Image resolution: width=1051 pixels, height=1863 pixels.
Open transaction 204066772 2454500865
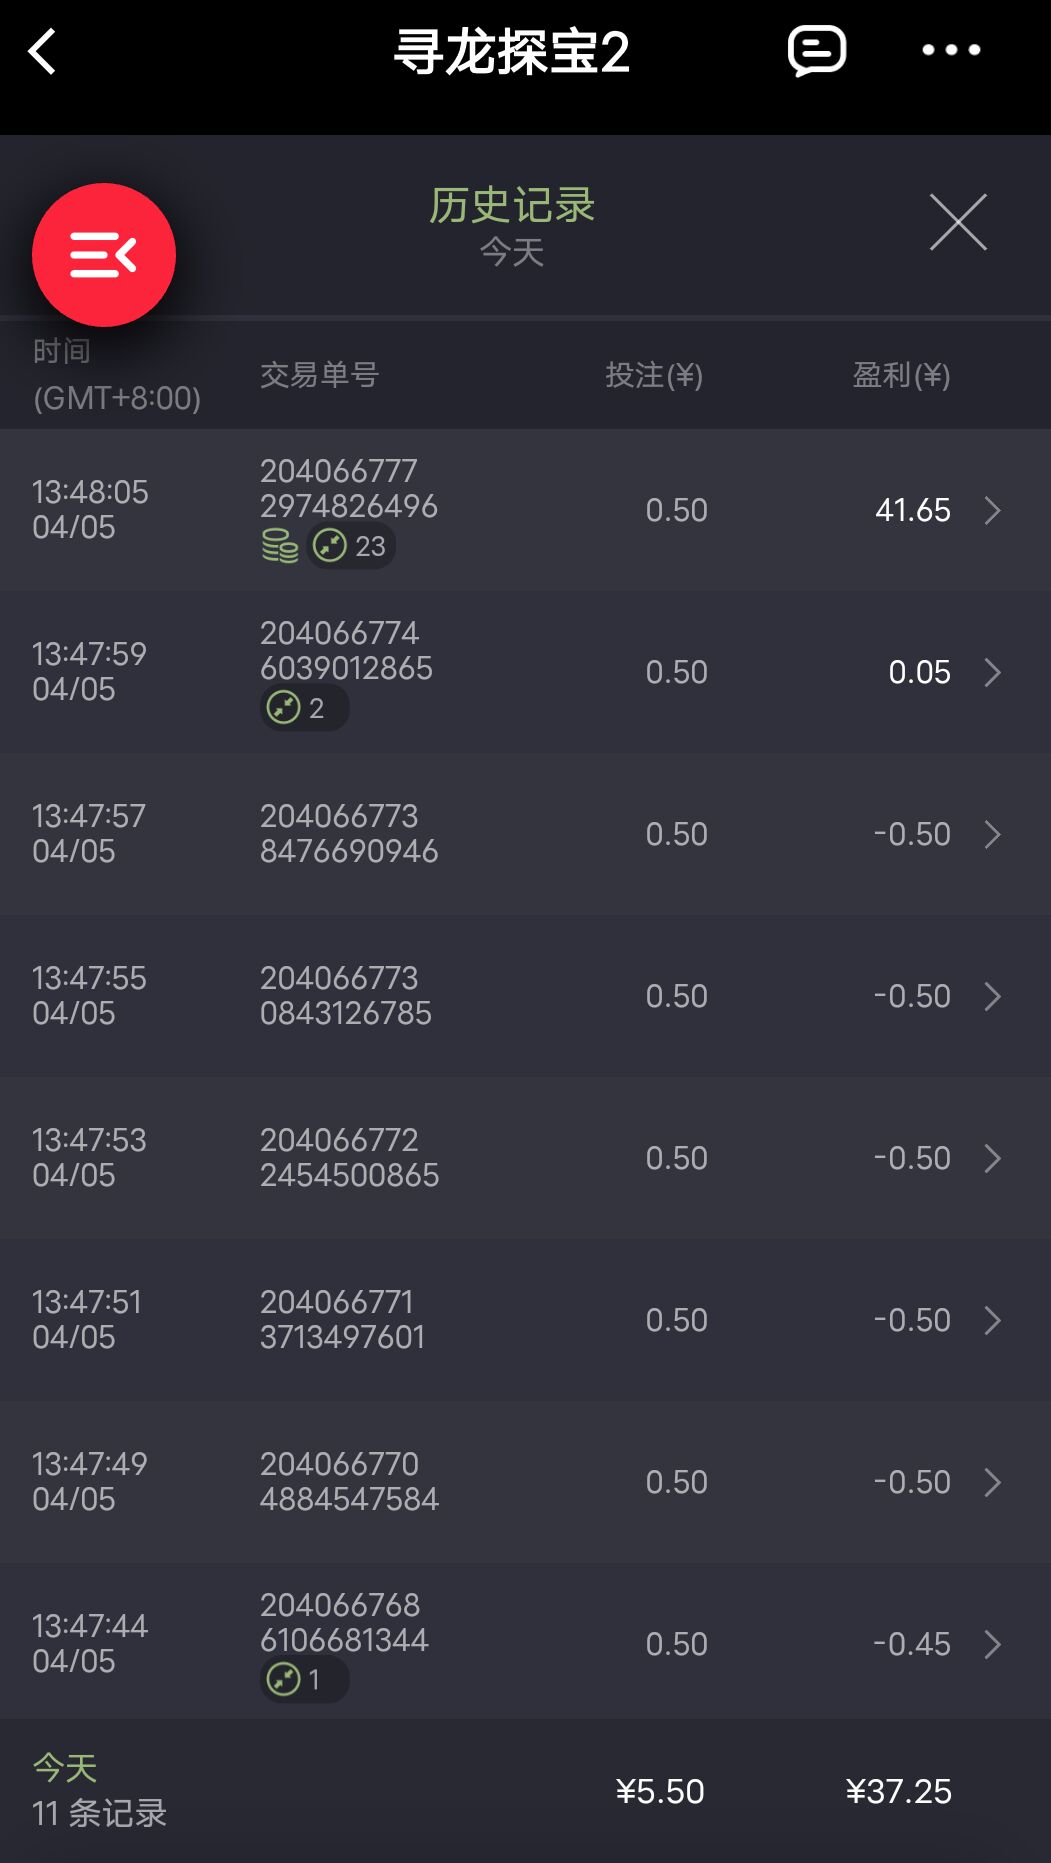[x=349, y=1158]
